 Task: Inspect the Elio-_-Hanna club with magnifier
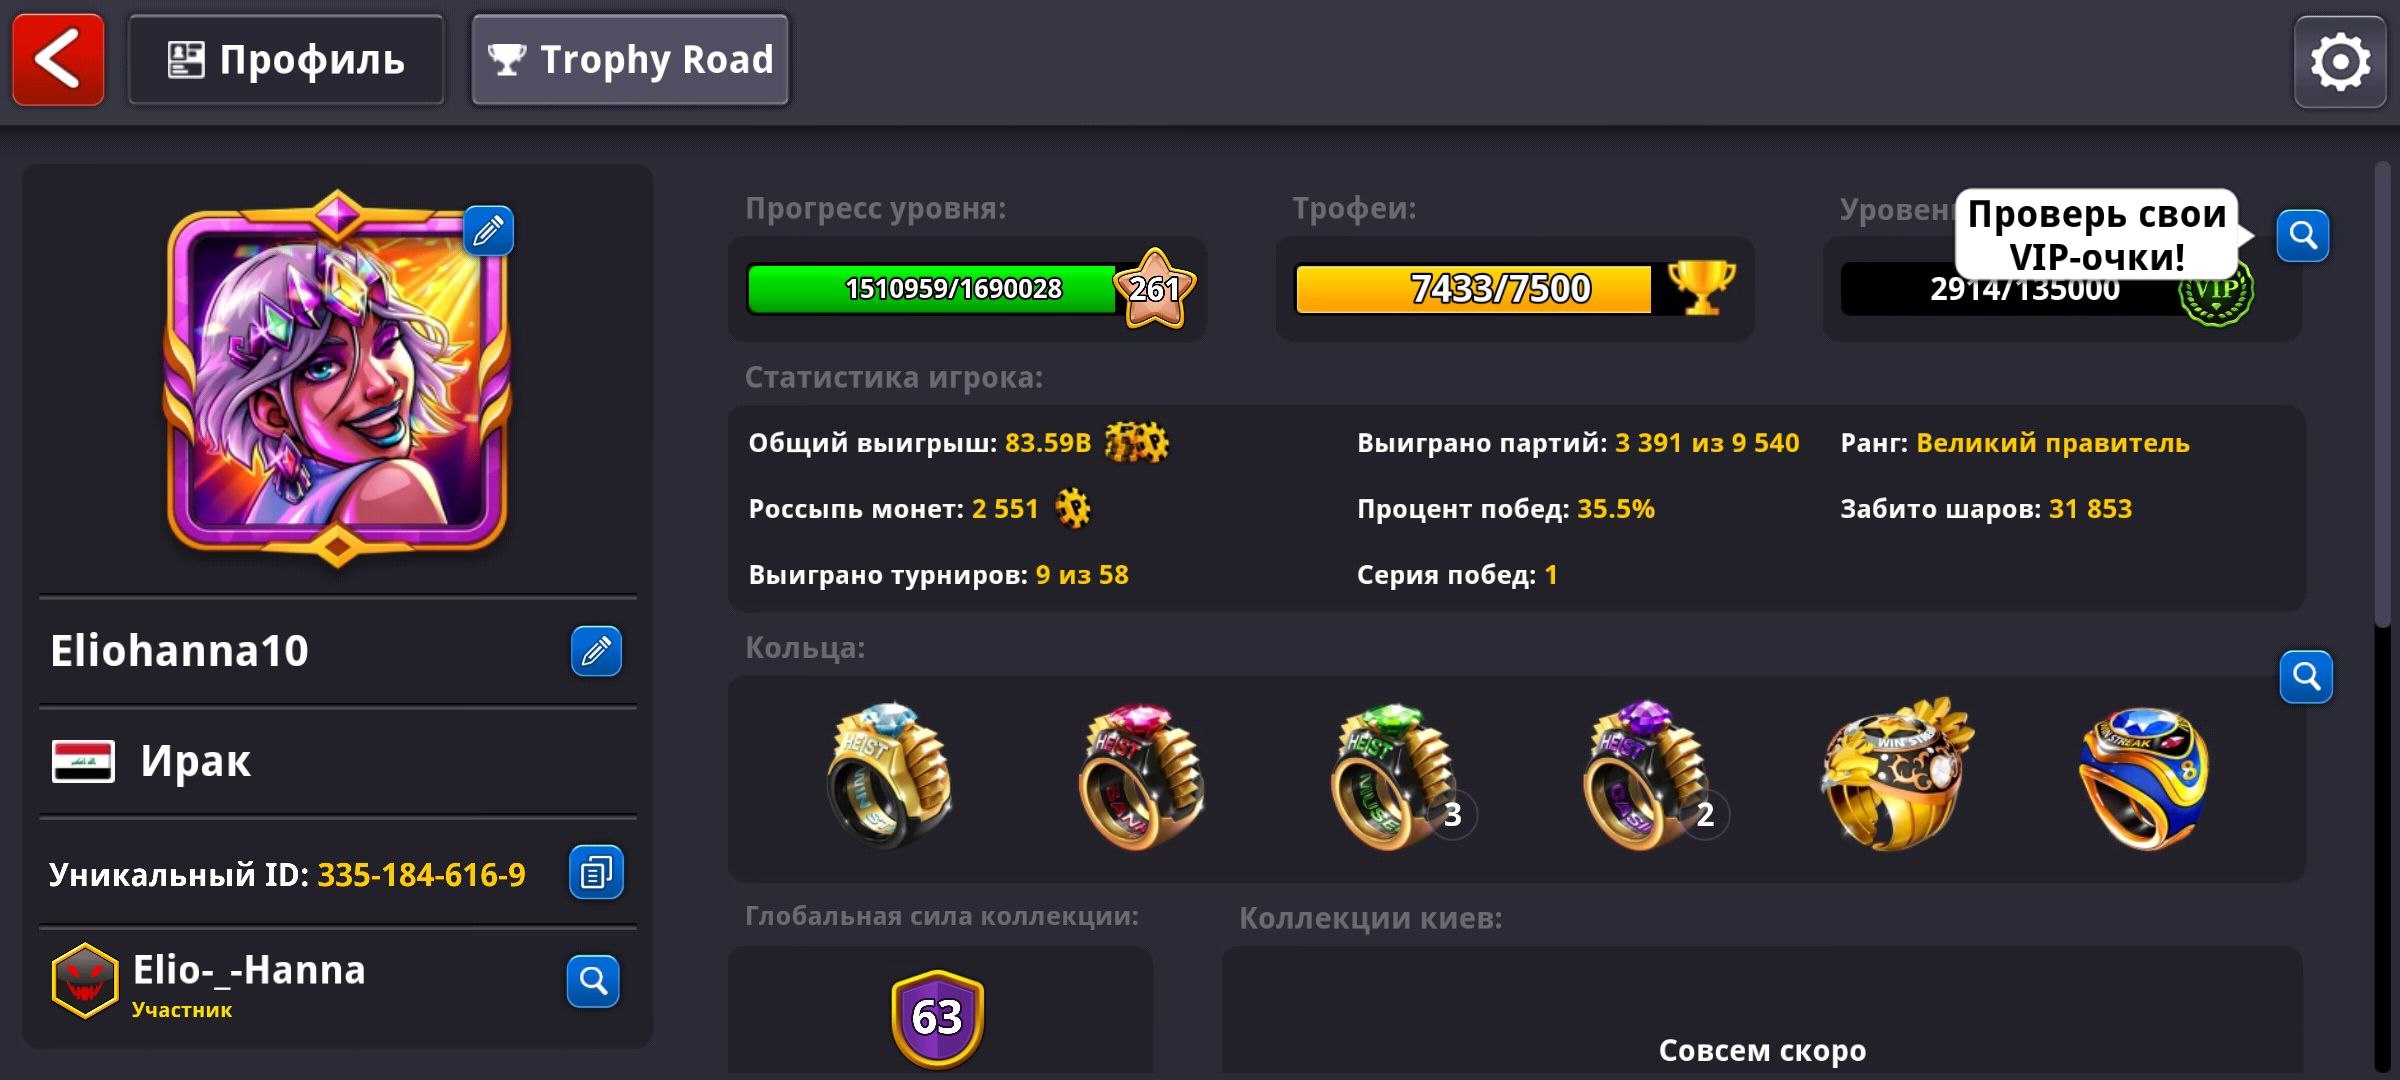(593, 981)
